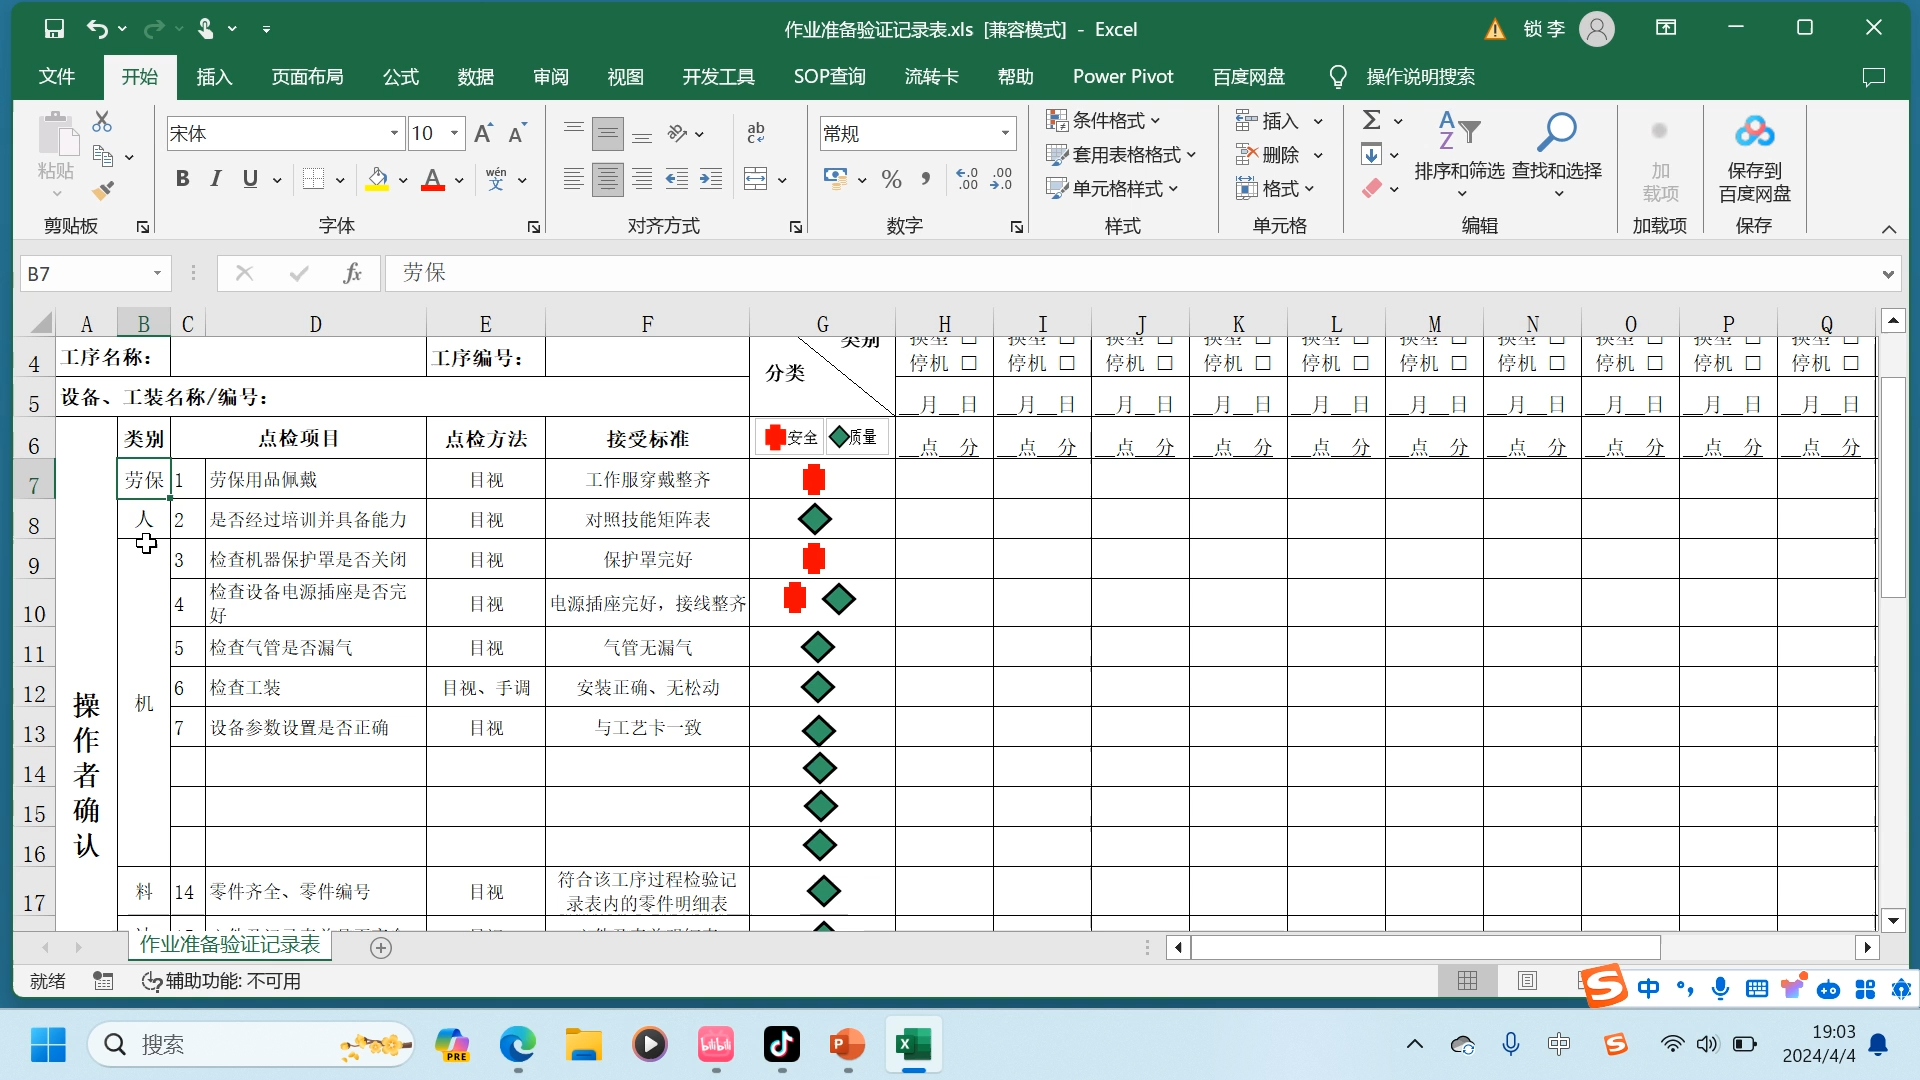Check the 停机 checkbox in column J
1920x1080 pixels.
point(1164,364)
